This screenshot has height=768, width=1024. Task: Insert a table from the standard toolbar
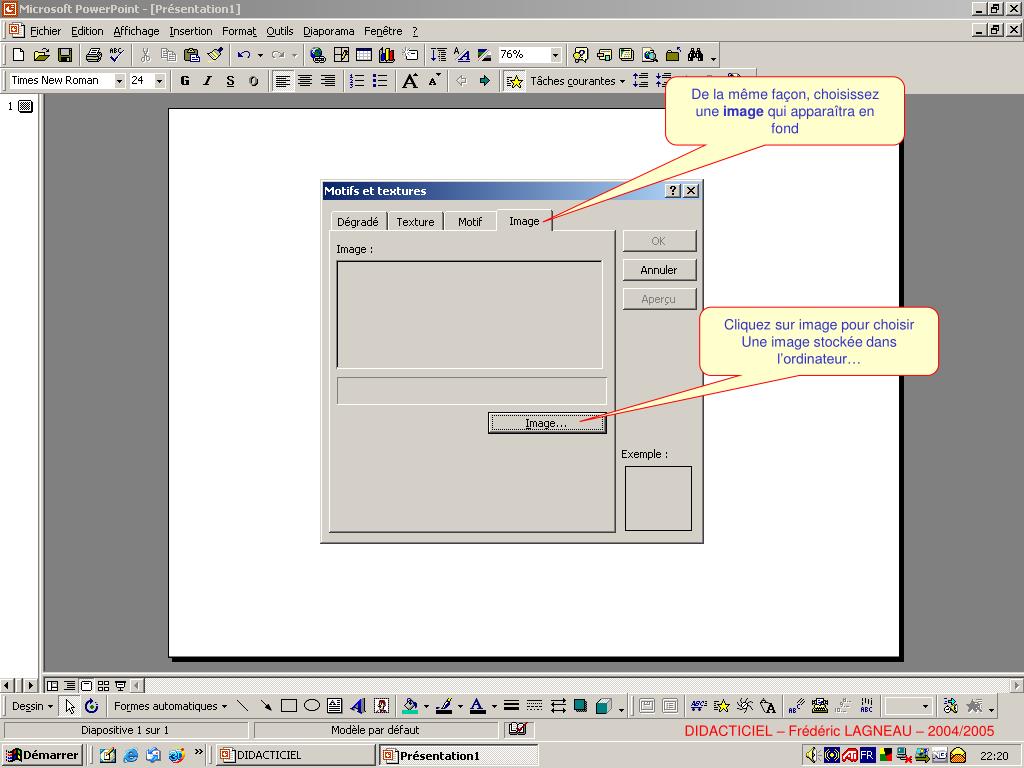click(364, 55)
